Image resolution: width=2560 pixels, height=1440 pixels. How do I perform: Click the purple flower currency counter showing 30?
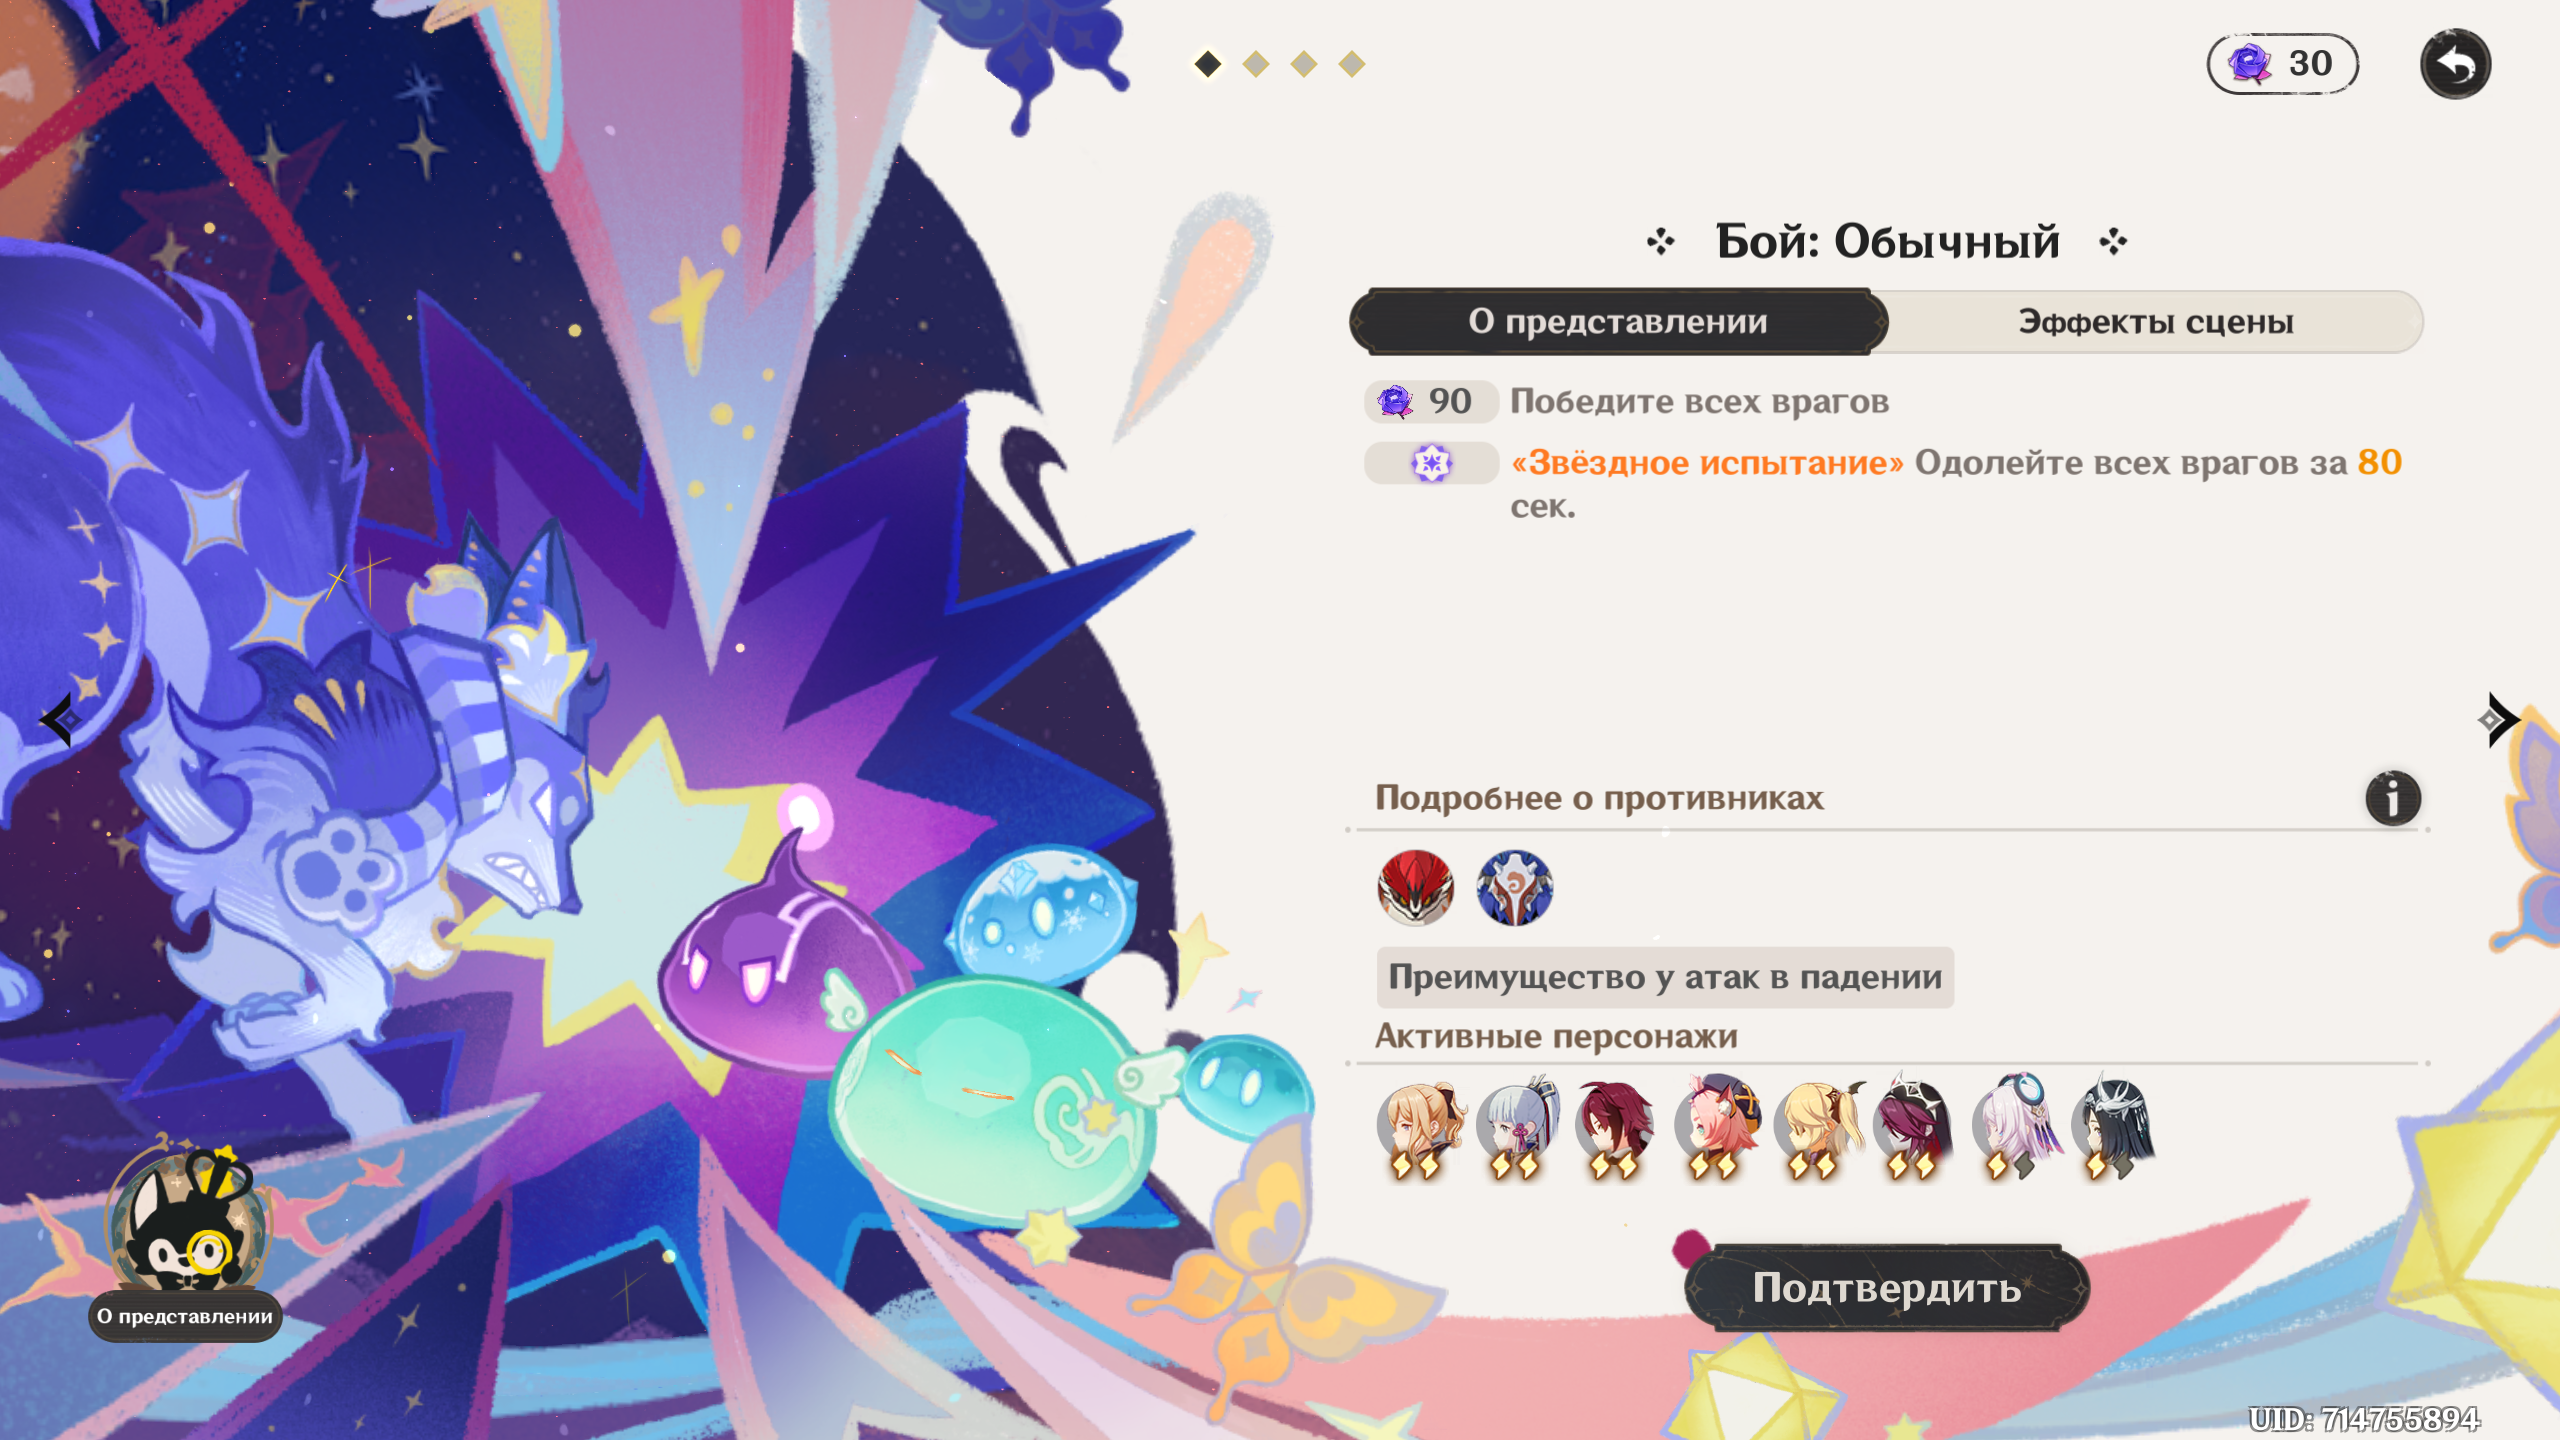point(2282,64)
